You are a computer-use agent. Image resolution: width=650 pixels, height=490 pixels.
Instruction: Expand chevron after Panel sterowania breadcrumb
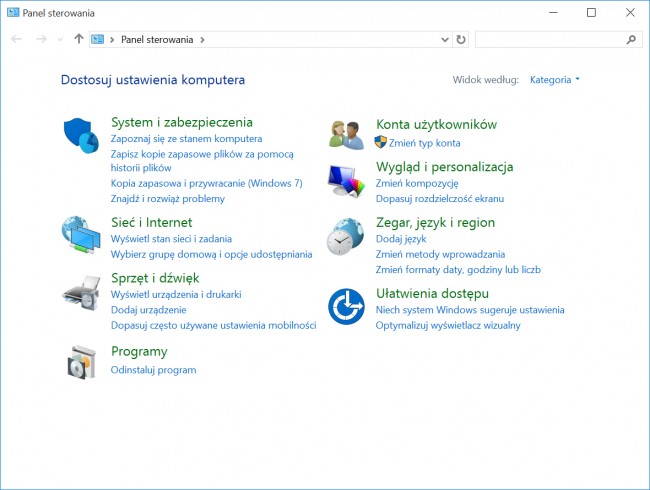(x=202, y=40)
